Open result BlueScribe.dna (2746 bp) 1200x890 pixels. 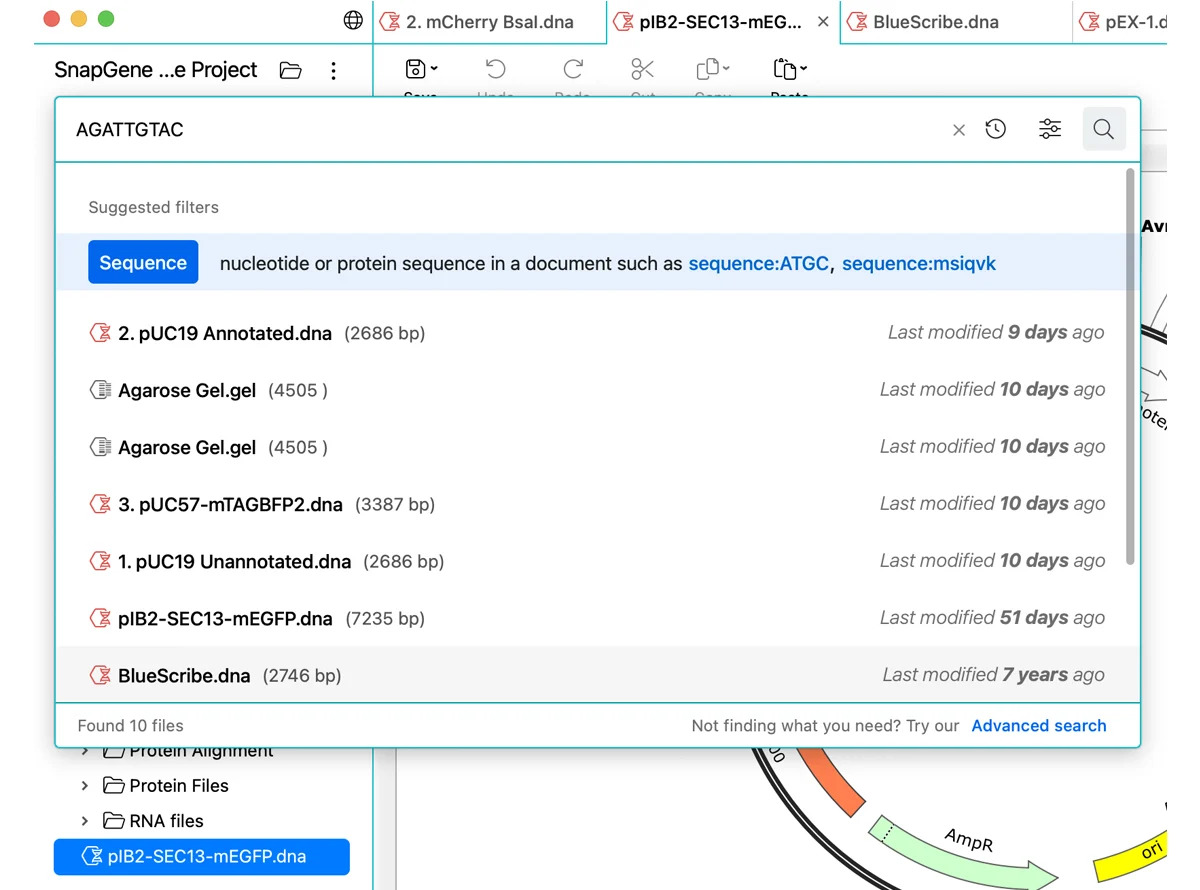coord(597,675)
